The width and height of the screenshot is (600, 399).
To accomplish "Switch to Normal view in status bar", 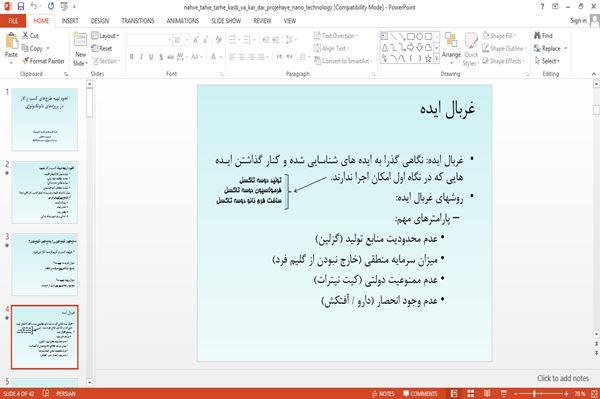I will (x=454, y=393).
